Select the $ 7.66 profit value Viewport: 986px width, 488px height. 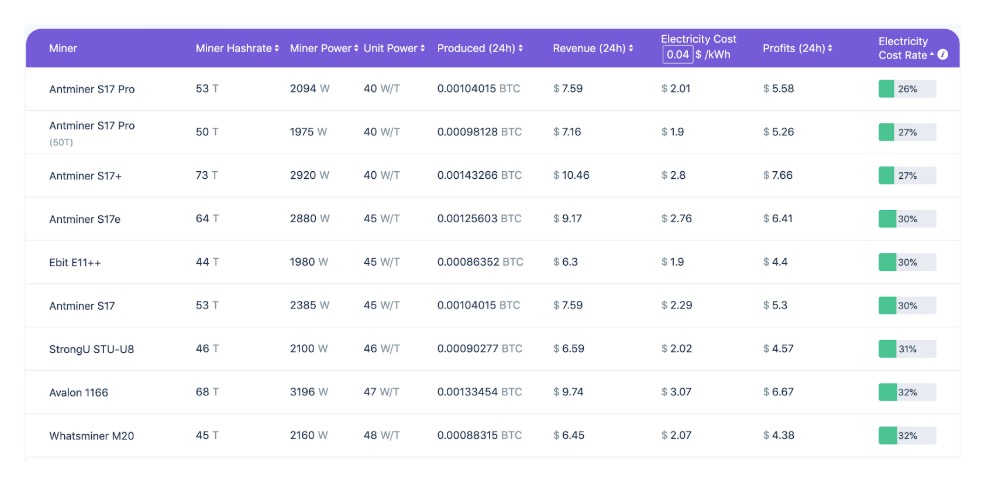[778, 175]
